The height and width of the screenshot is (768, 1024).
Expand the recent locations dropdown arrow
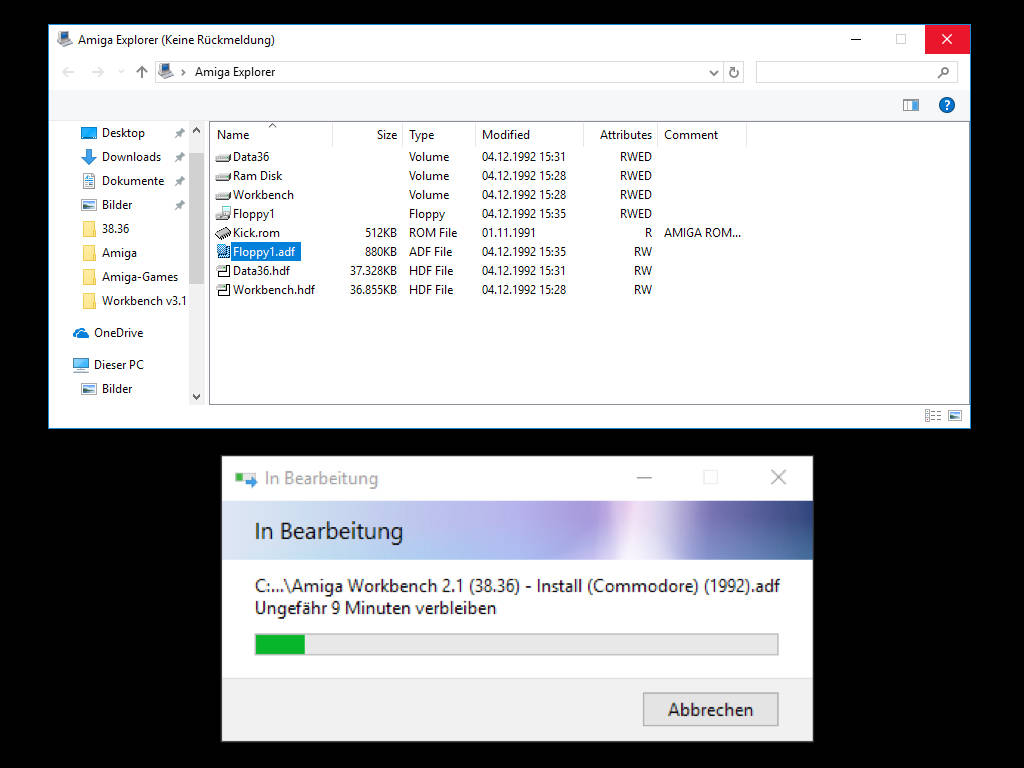tap(121, 72)
